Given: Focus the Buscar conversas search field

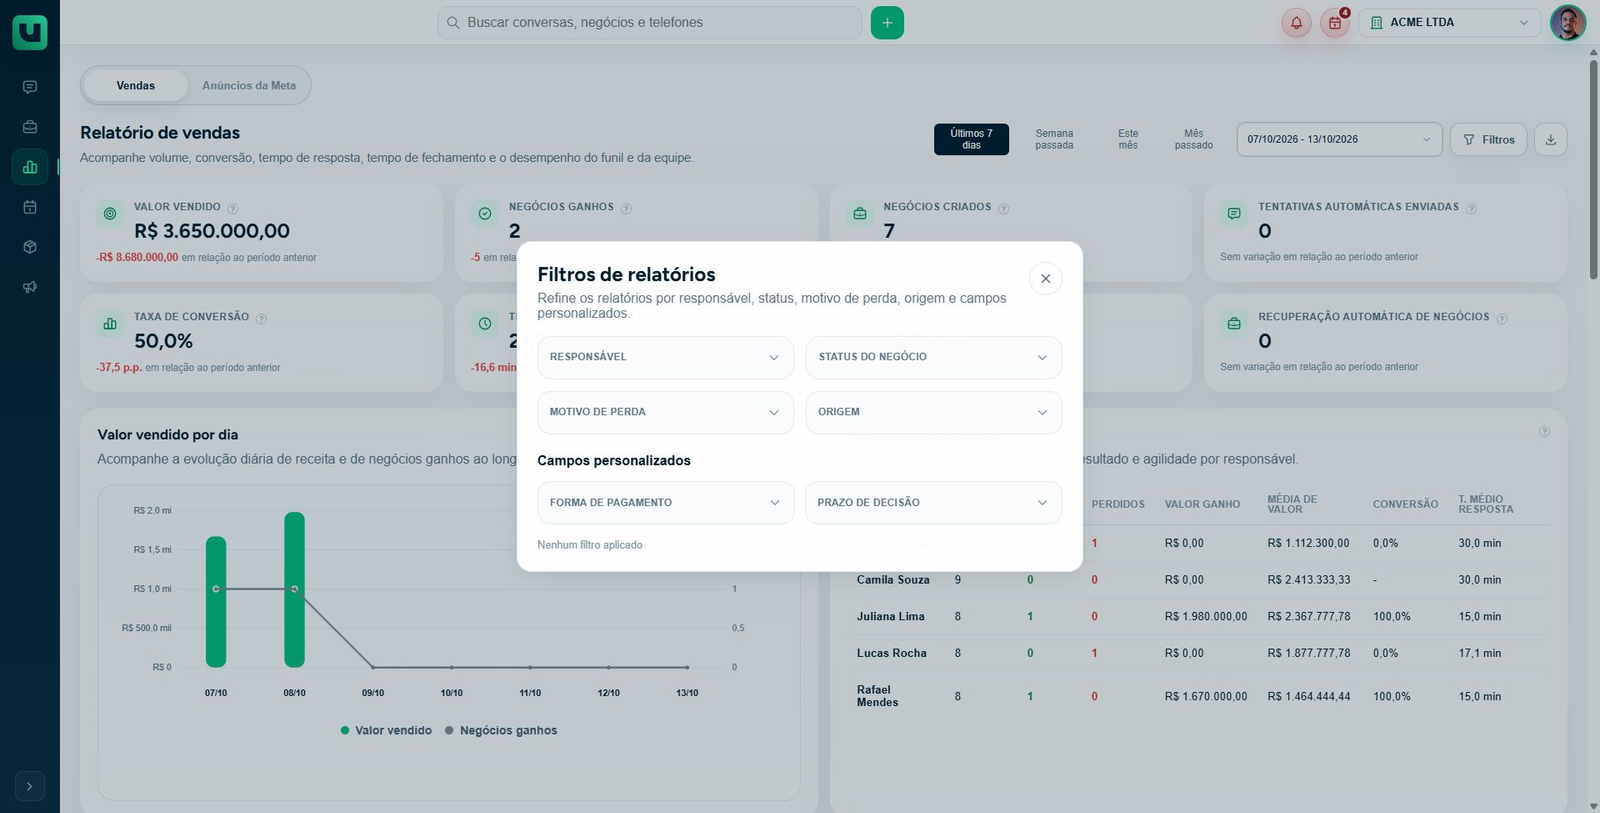Looking at the screenshot, I should point(650,23).
